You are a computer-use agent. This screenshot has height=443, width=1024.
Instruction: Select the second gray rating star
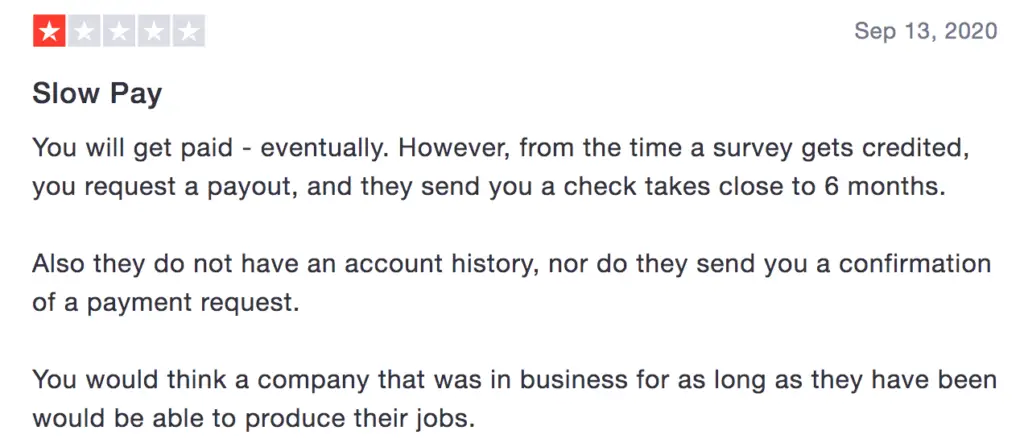click(x=84, y=31)
